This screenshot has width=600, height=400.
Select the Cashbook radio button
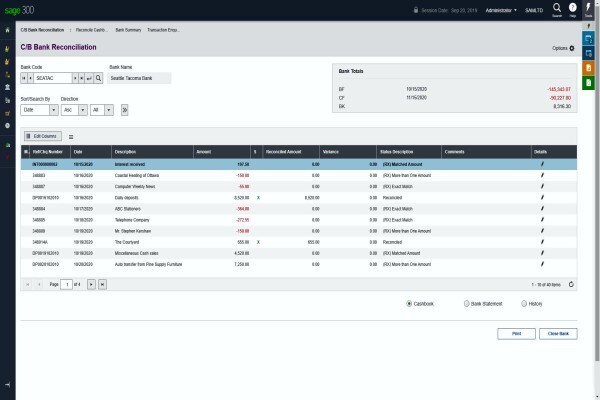(x=409, y=304)
